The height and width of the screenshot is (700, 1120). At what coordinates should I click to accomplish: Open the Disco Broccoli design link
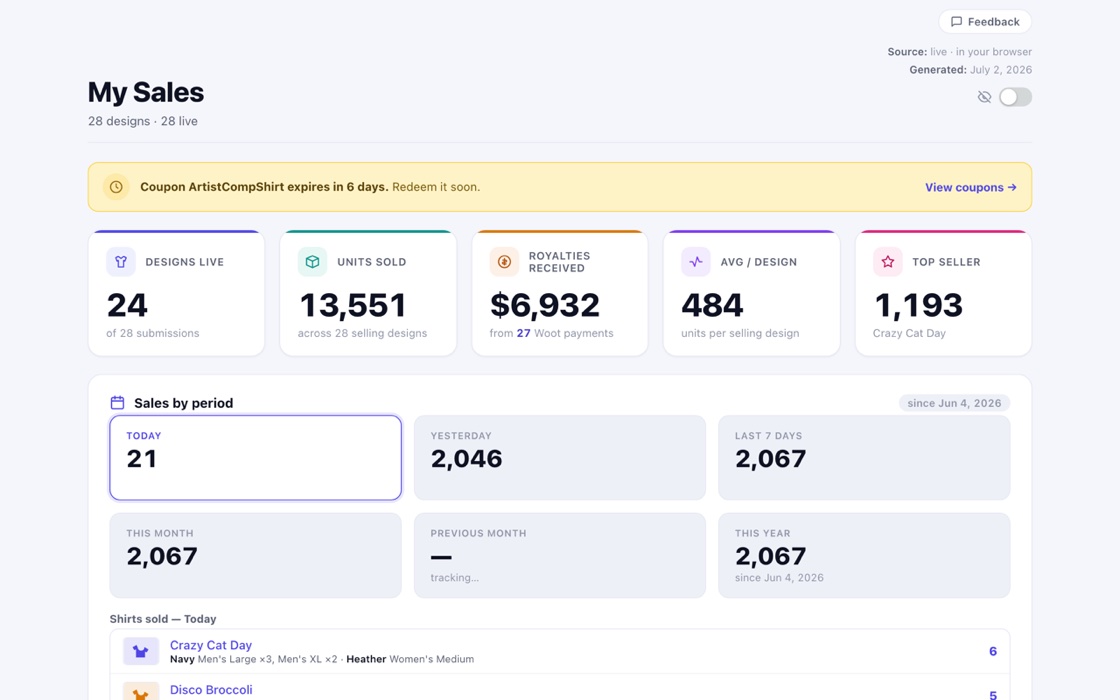[x=211, y=690]
